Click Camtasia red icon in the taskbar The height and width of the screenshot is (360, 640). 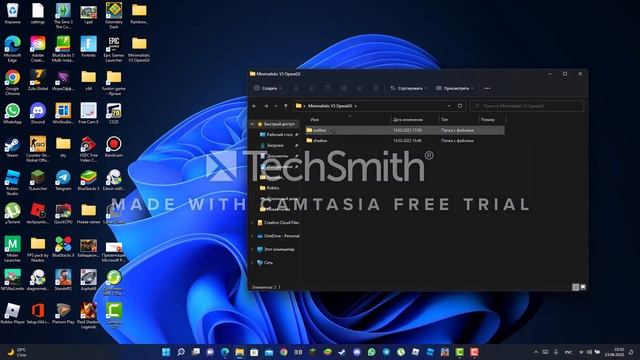point(474,352)
